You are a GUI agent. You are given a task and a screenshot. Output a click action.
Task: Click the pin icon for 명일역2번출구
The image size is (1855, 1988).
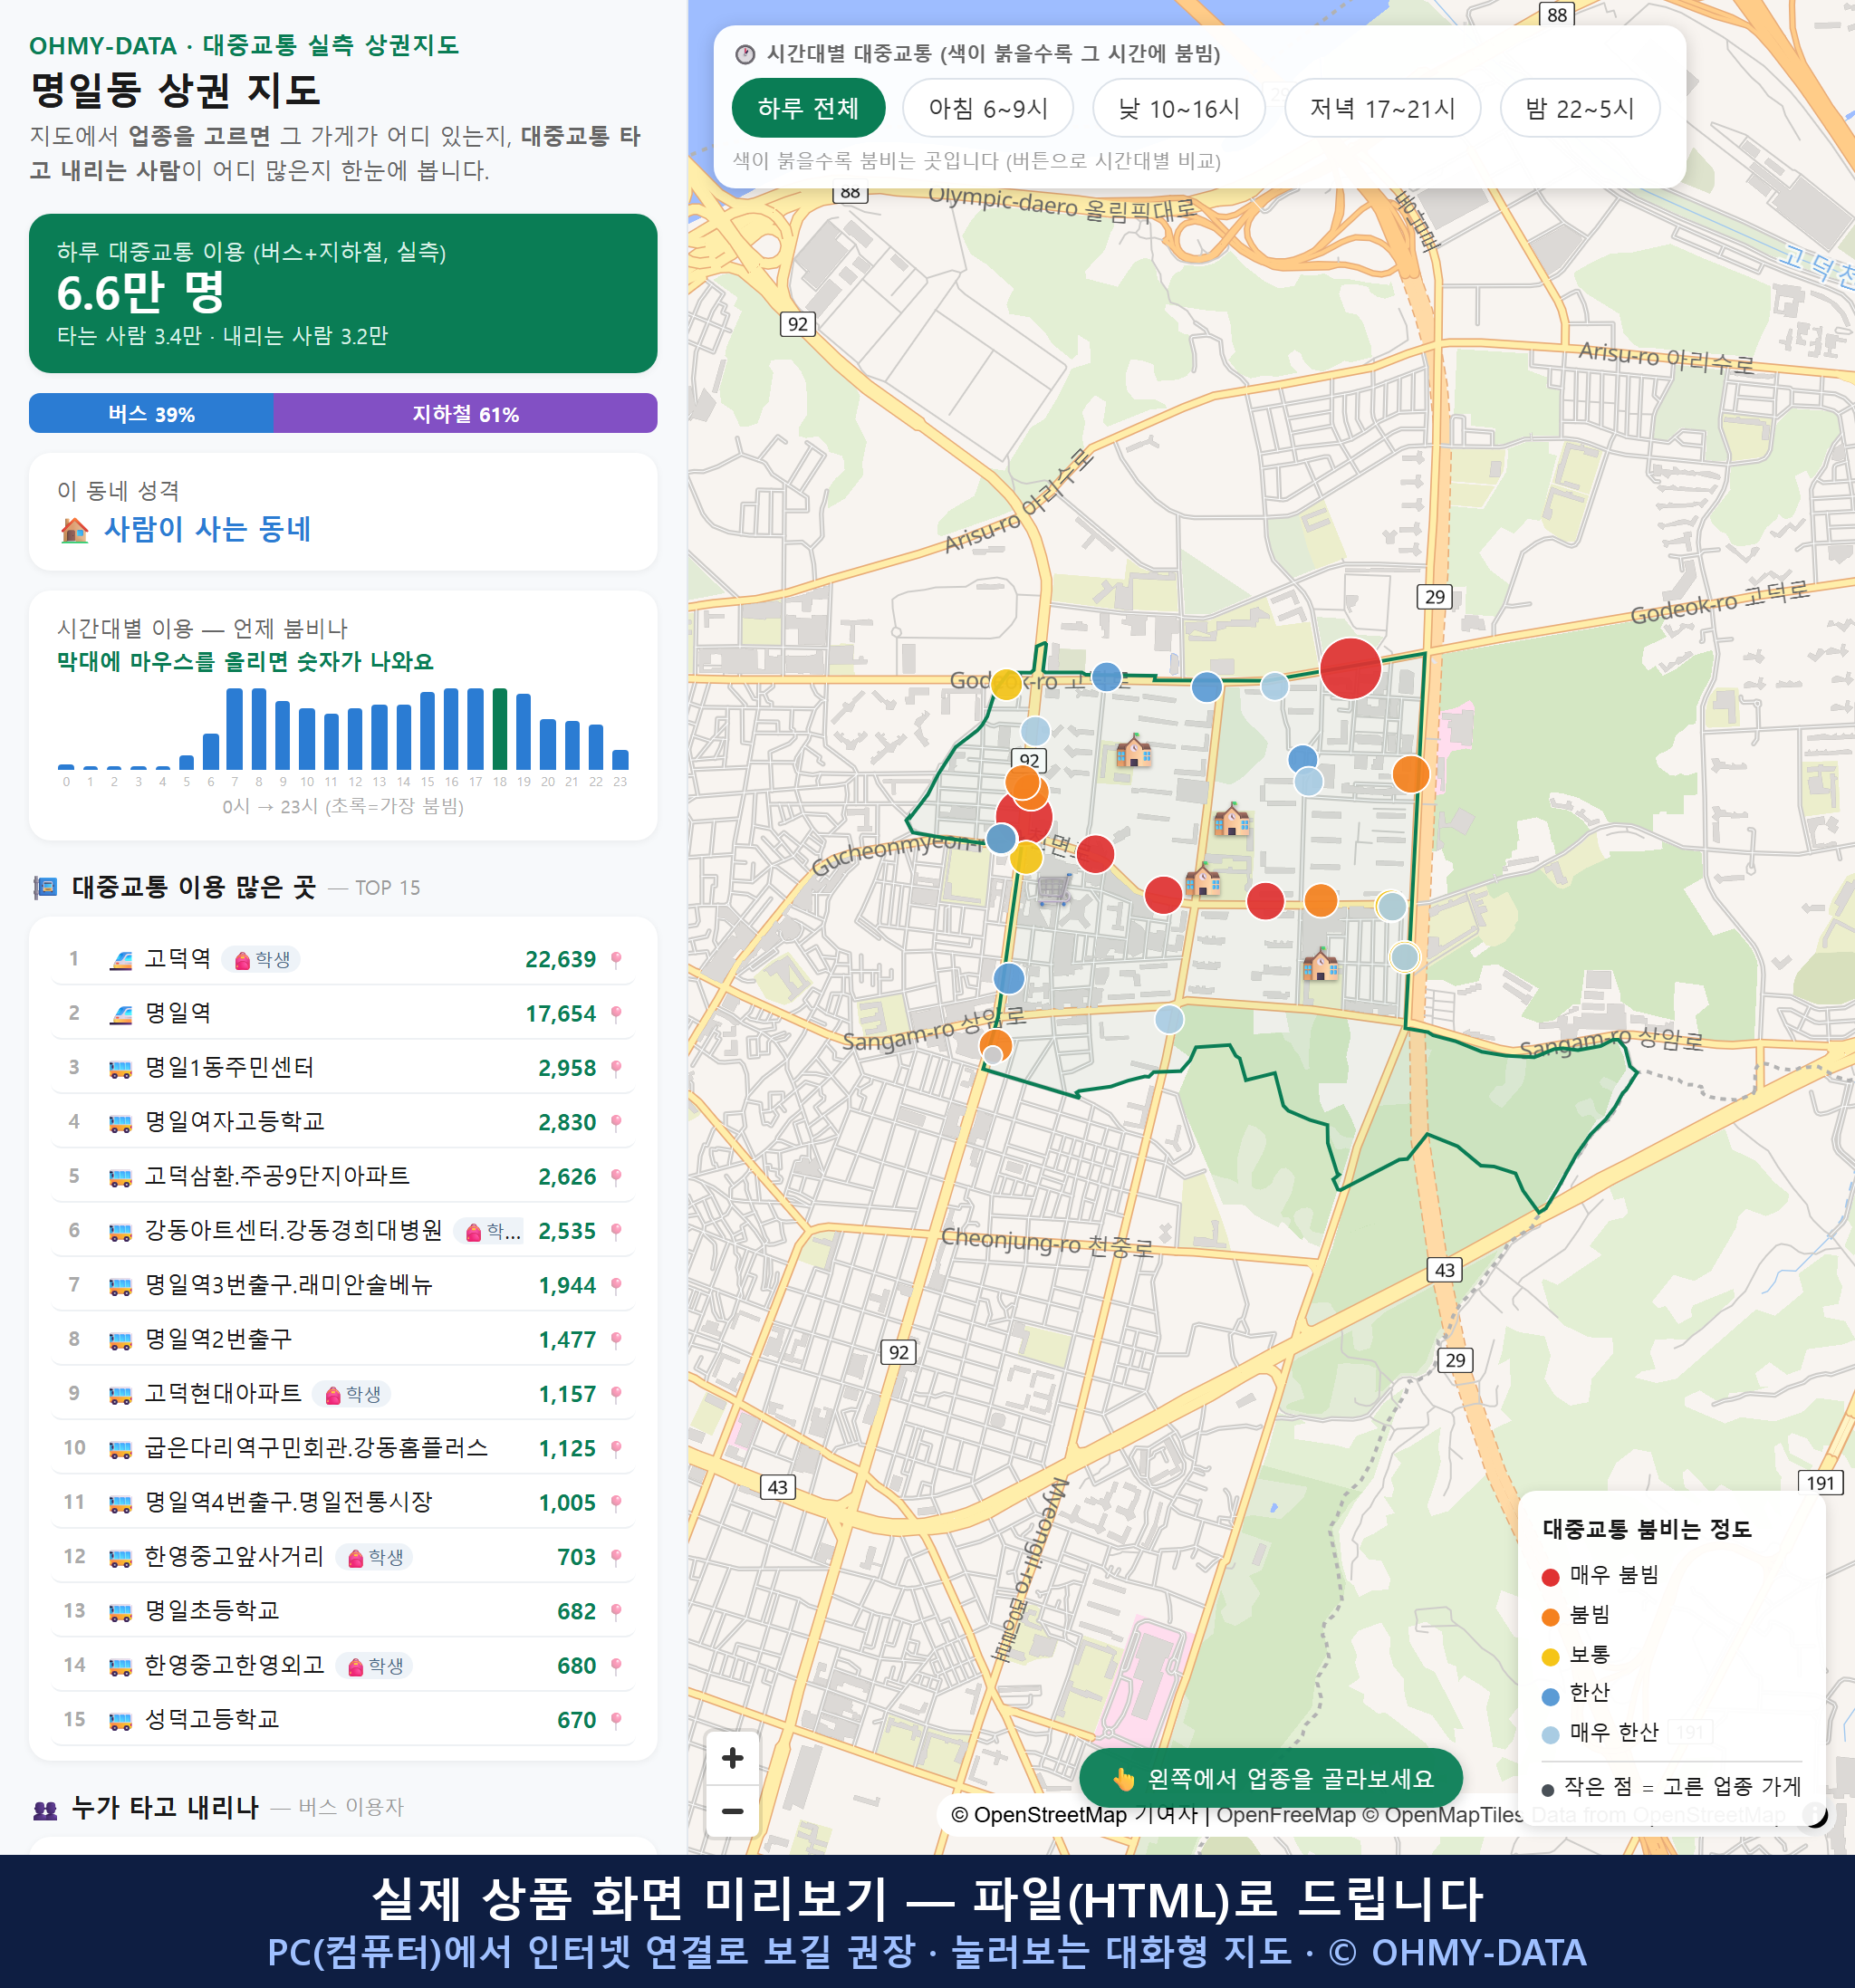(x=616, y=1340)
